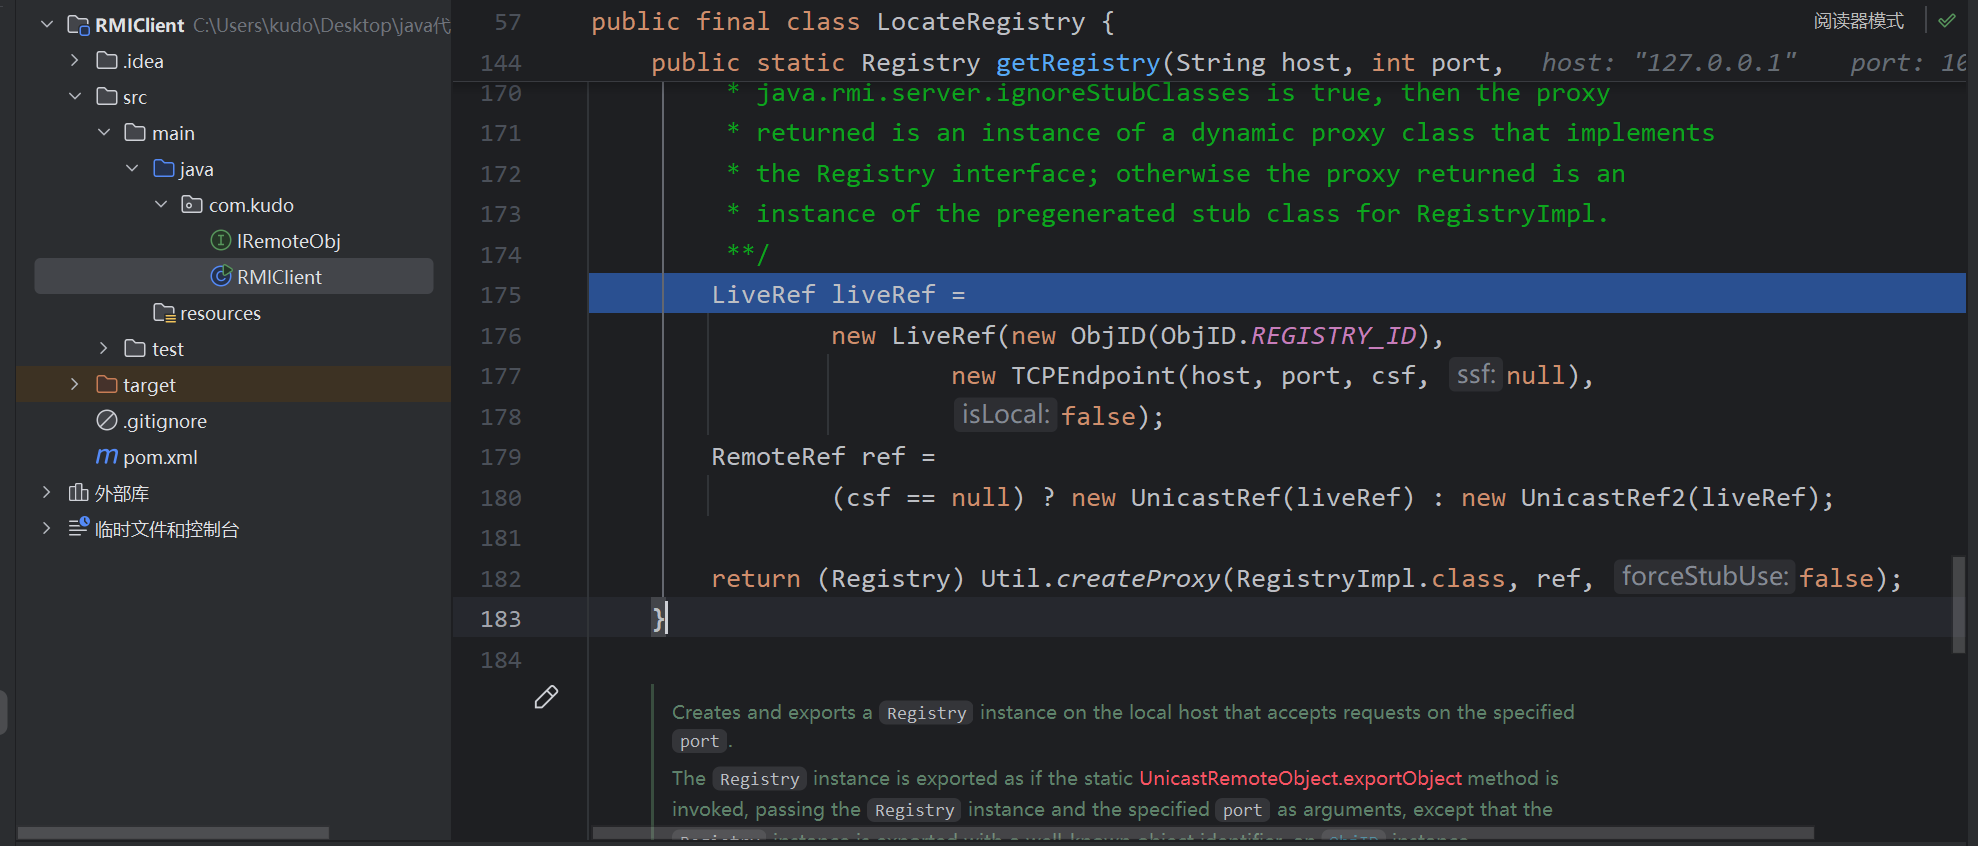Click the 'LiveRef liveRef =' highlighted line
Viewport: 1978px width, 846px height.
(x=1277, y=294)
